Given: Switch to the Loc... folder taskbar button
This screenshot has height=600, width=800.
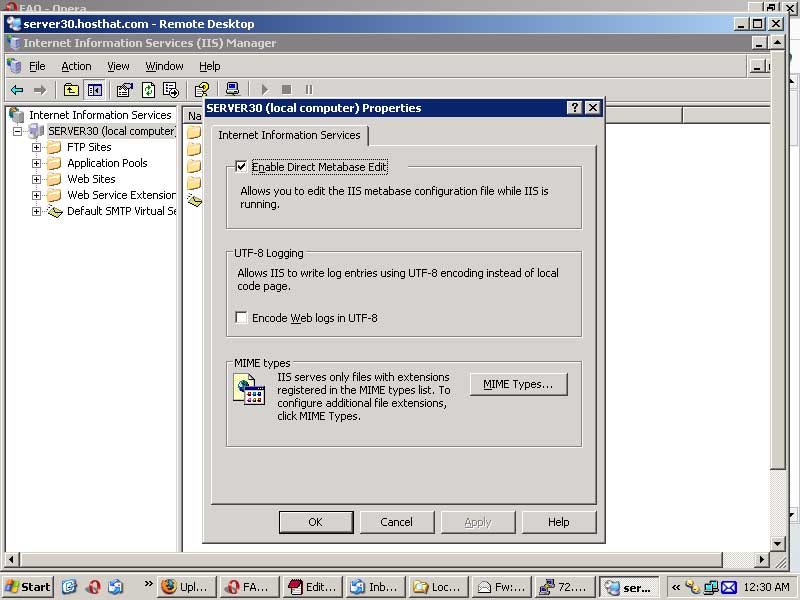Looking at the screenshot, I should 438,587.
